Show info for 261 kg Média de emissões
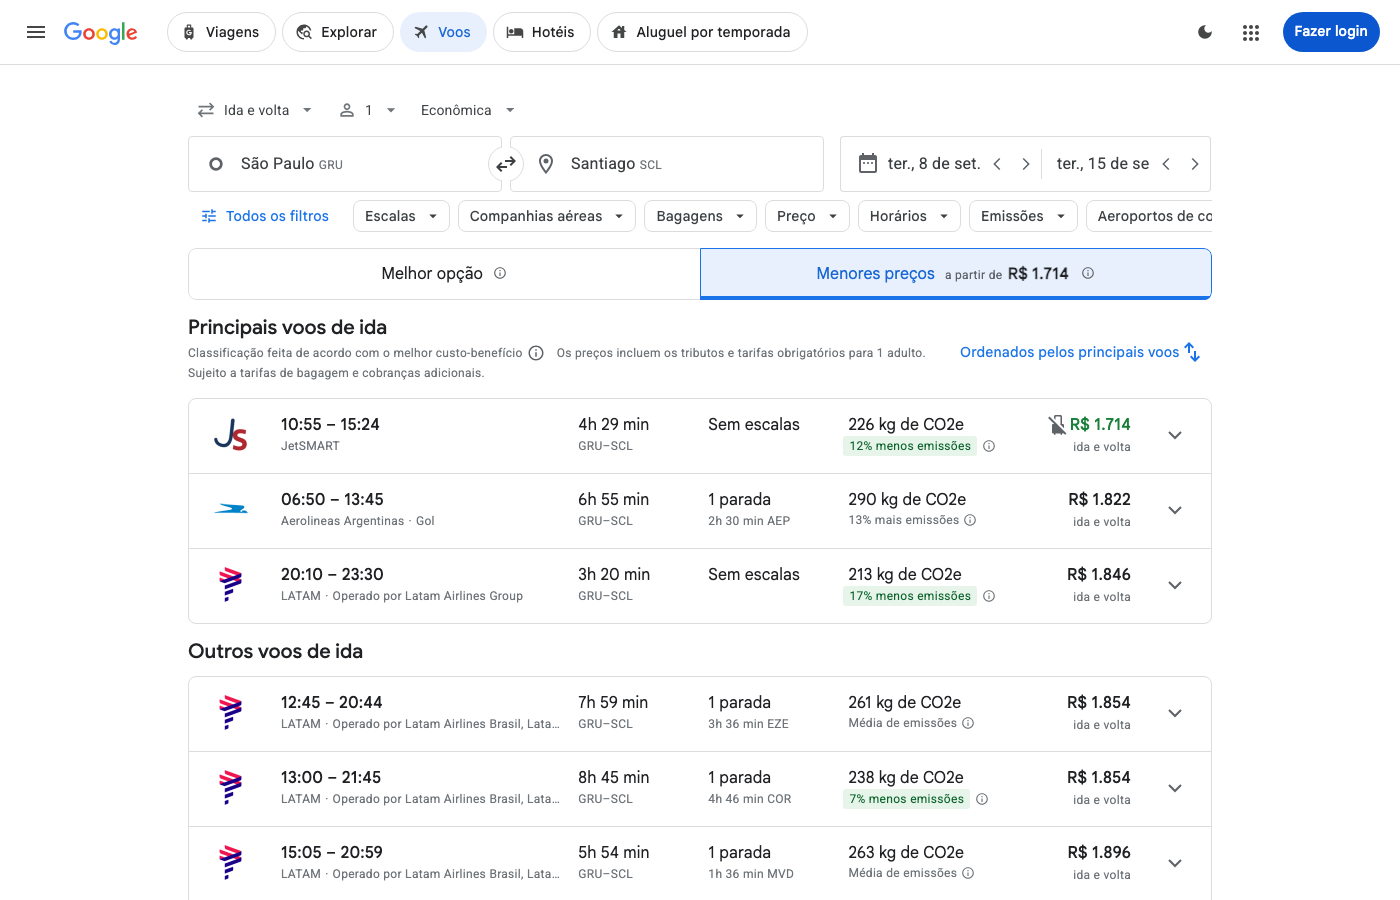1400x900 pixels. pyautogui.click(x=968, y=723)
